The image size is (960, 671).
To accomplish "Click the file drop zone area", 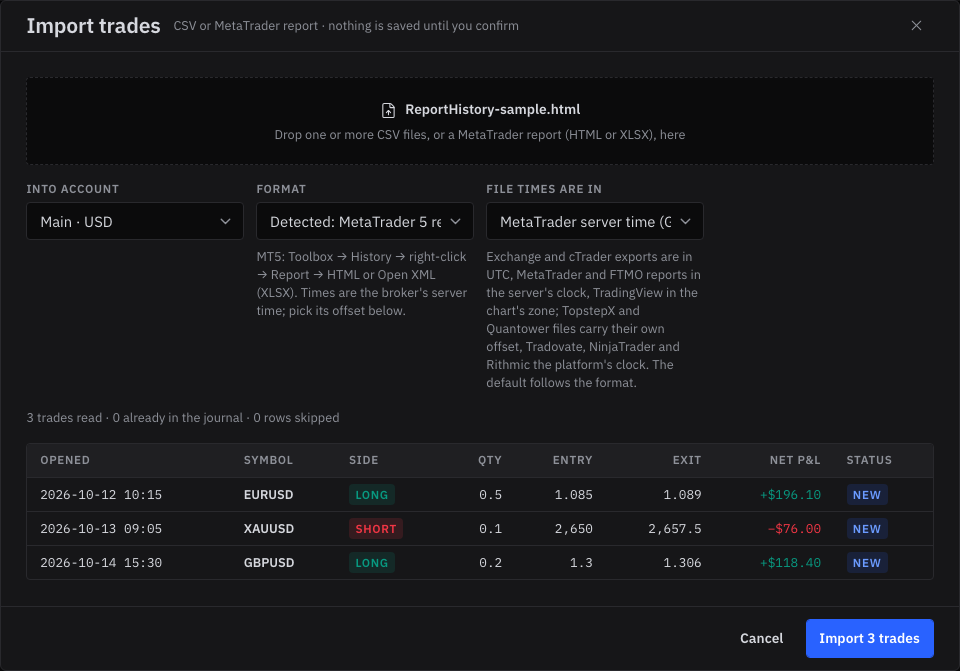I will (x=480, y=121).
